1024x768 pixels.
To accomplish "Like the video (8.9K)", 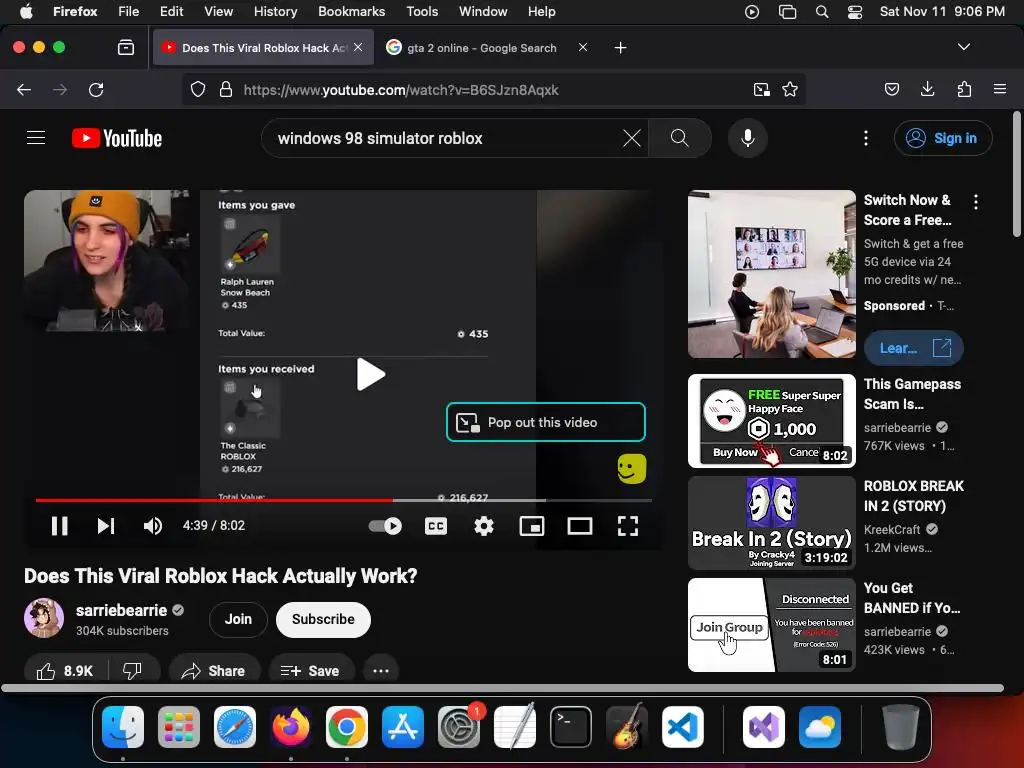I will pyautogui.click(x=65, y=671).
